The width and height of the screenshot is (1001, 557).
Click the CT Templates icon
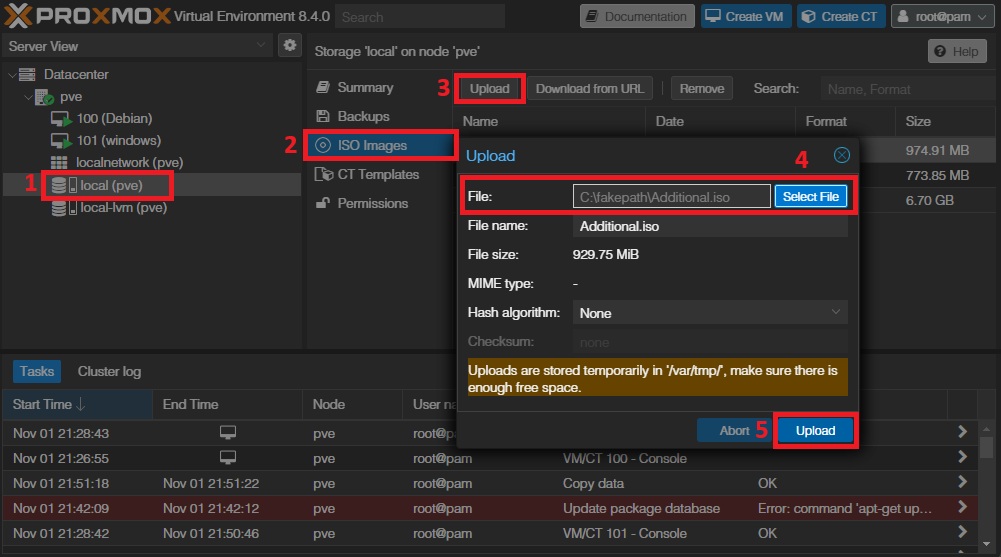click(324, 174)
